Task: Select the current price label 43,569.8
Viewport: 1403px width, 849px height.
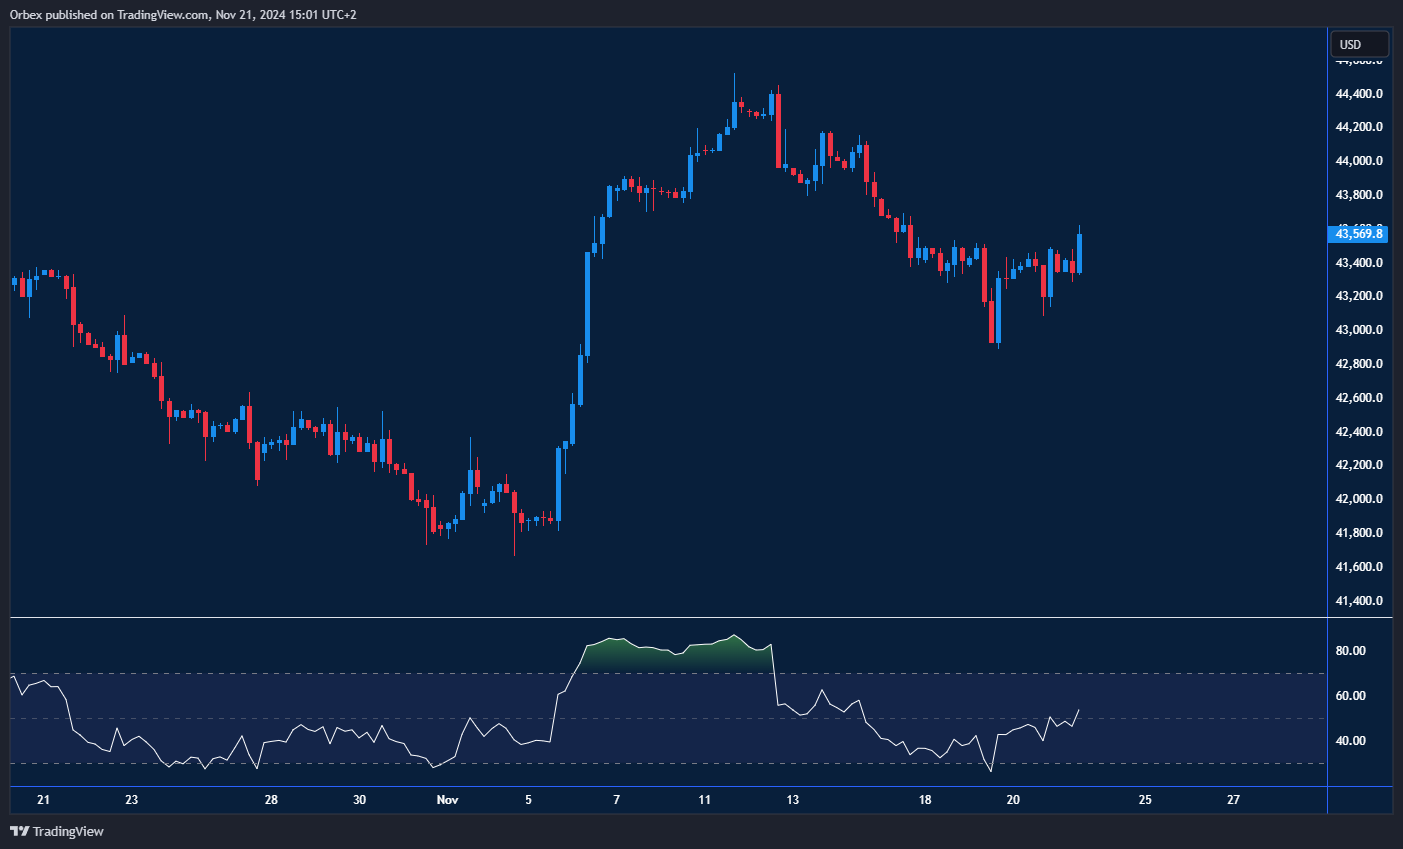Action: pyautogui.click(x=1359, y=234)
